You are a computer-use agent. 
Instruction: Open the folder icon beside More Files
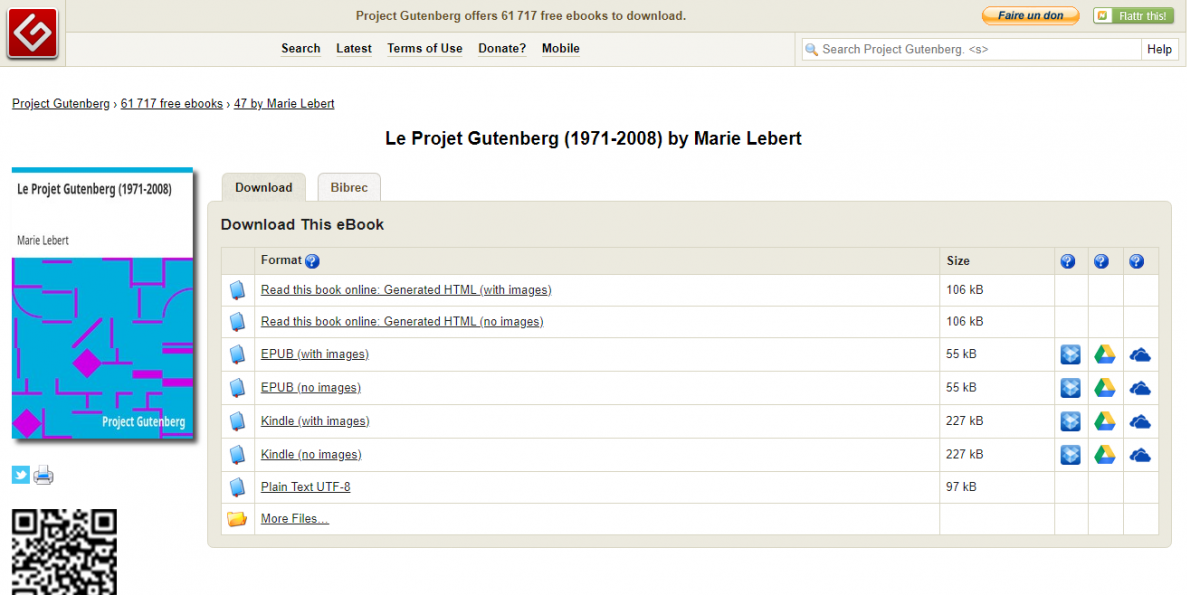click(x=237, y=518)
